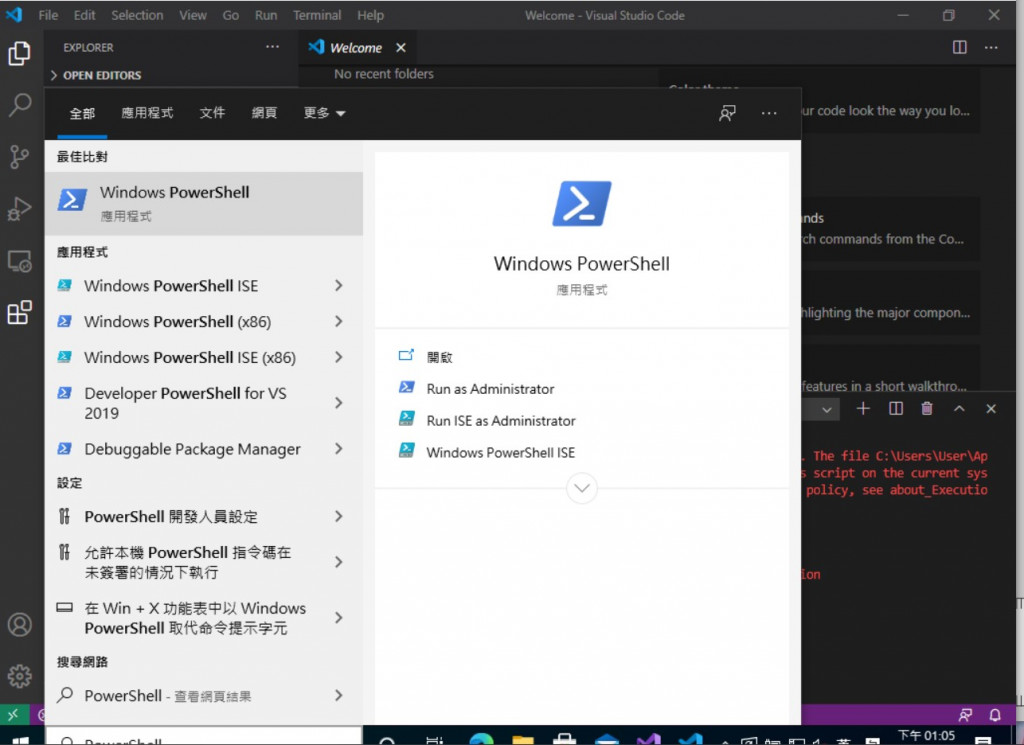Expand arrow for Windows PowerShell (x86) result
The image size is (1024, 745).
(338, 321)
